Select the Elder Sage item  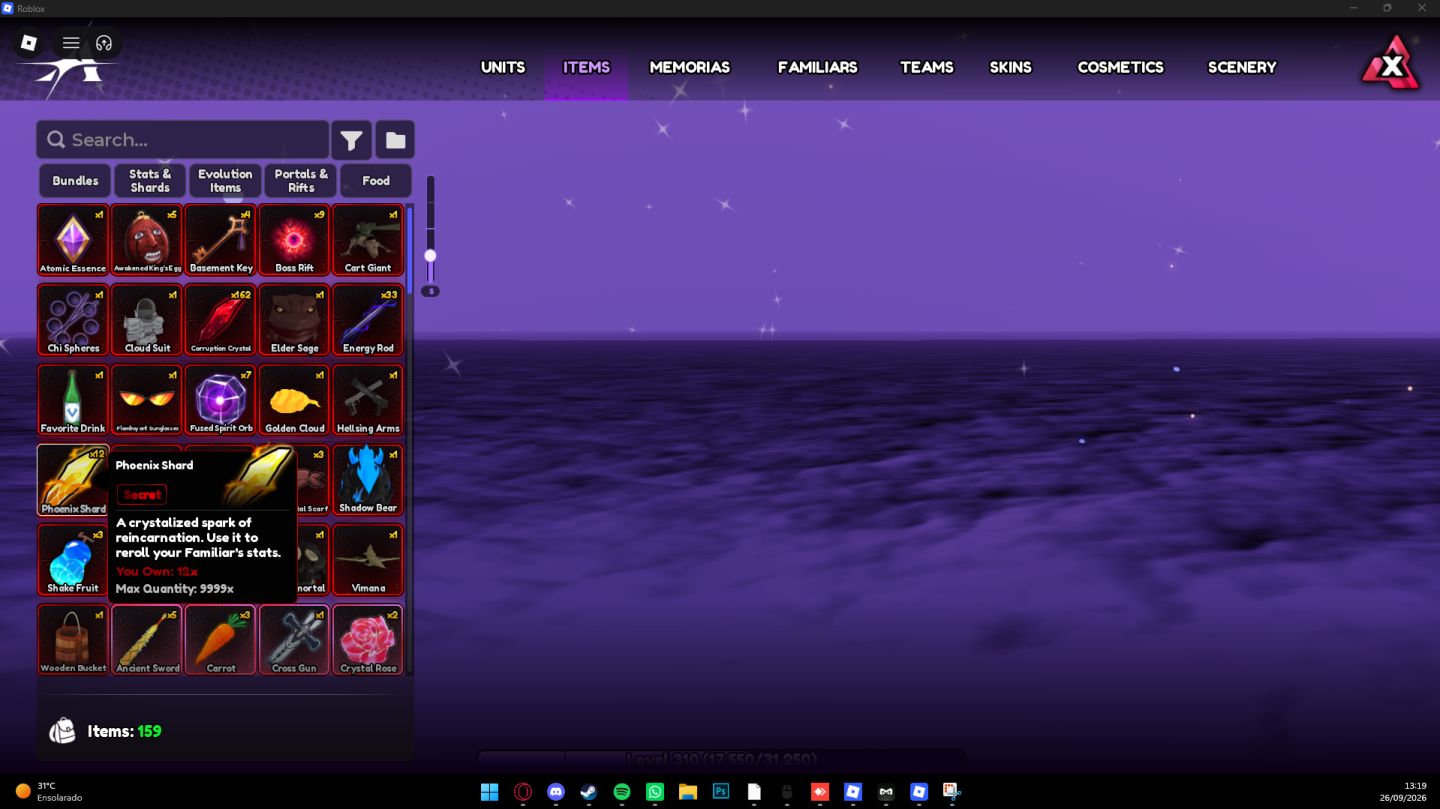pyautogui.click(x=294, y=320)
